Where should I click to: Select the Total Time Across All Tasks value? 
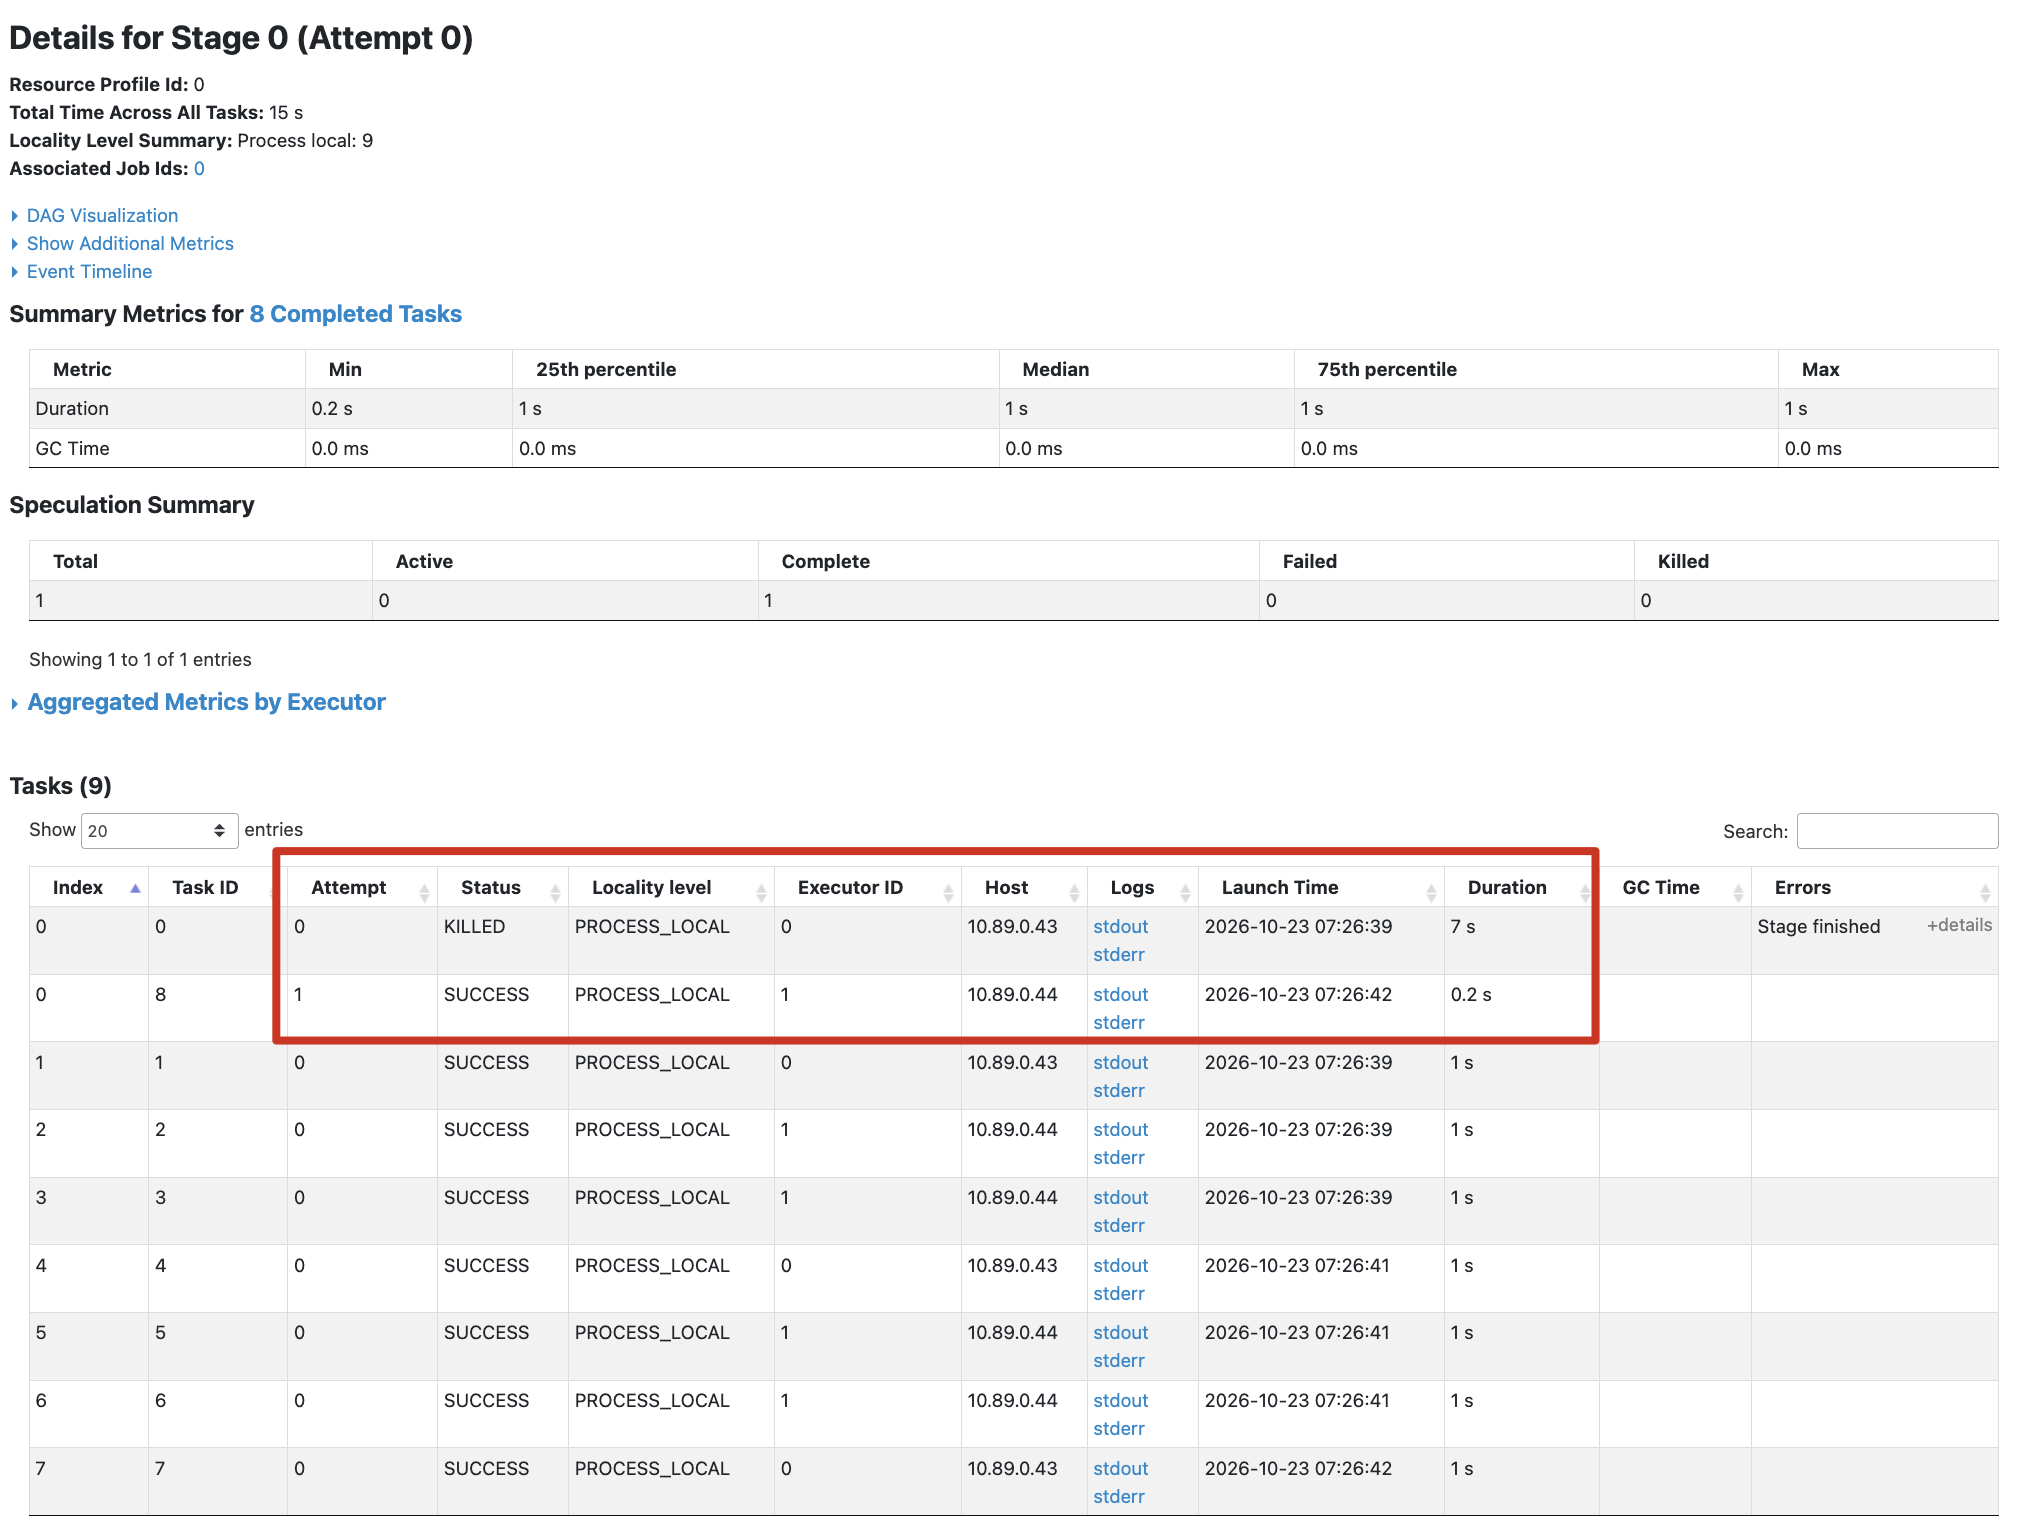pyautogui.click(x=286, y=113)
